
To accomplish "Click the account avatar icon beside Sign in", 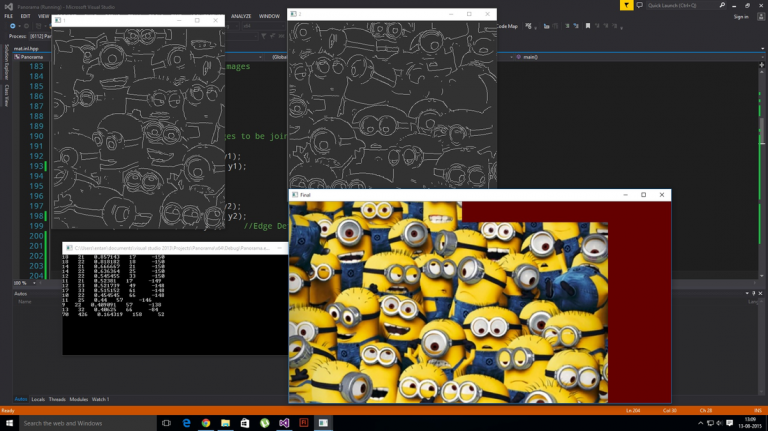I will click(761, 17).
